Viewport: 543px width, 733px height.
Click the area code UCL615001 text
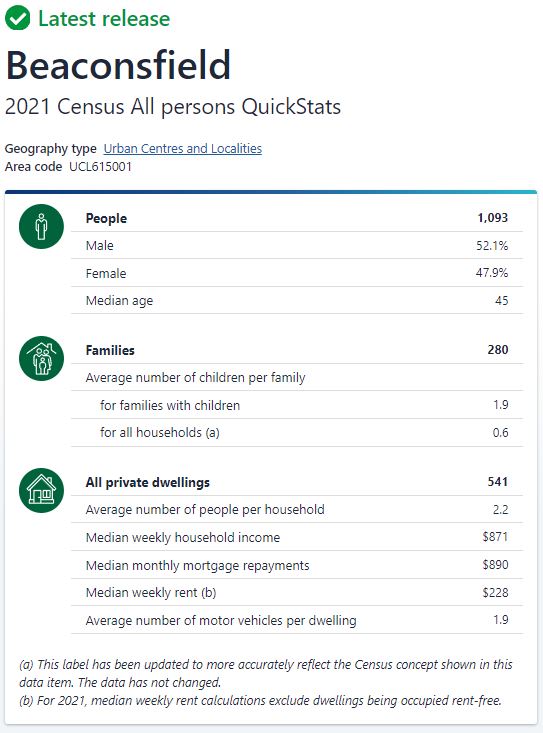click(100, 167)
